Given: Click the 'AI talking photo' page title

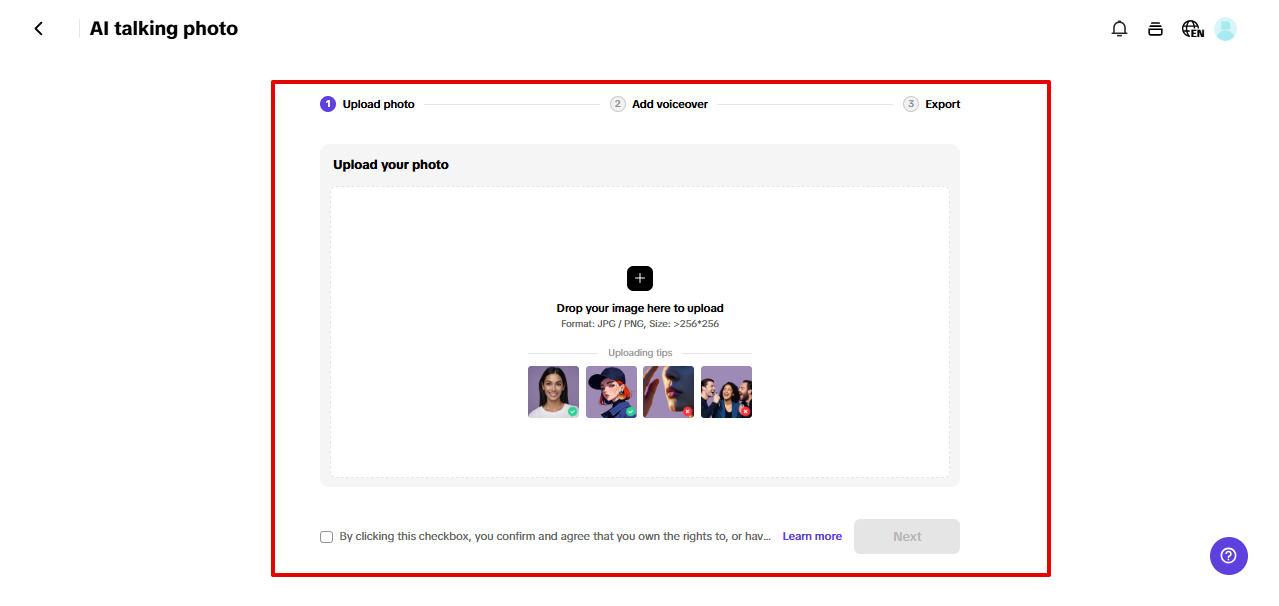Looking at the screenshot, I should pos(164,29).
